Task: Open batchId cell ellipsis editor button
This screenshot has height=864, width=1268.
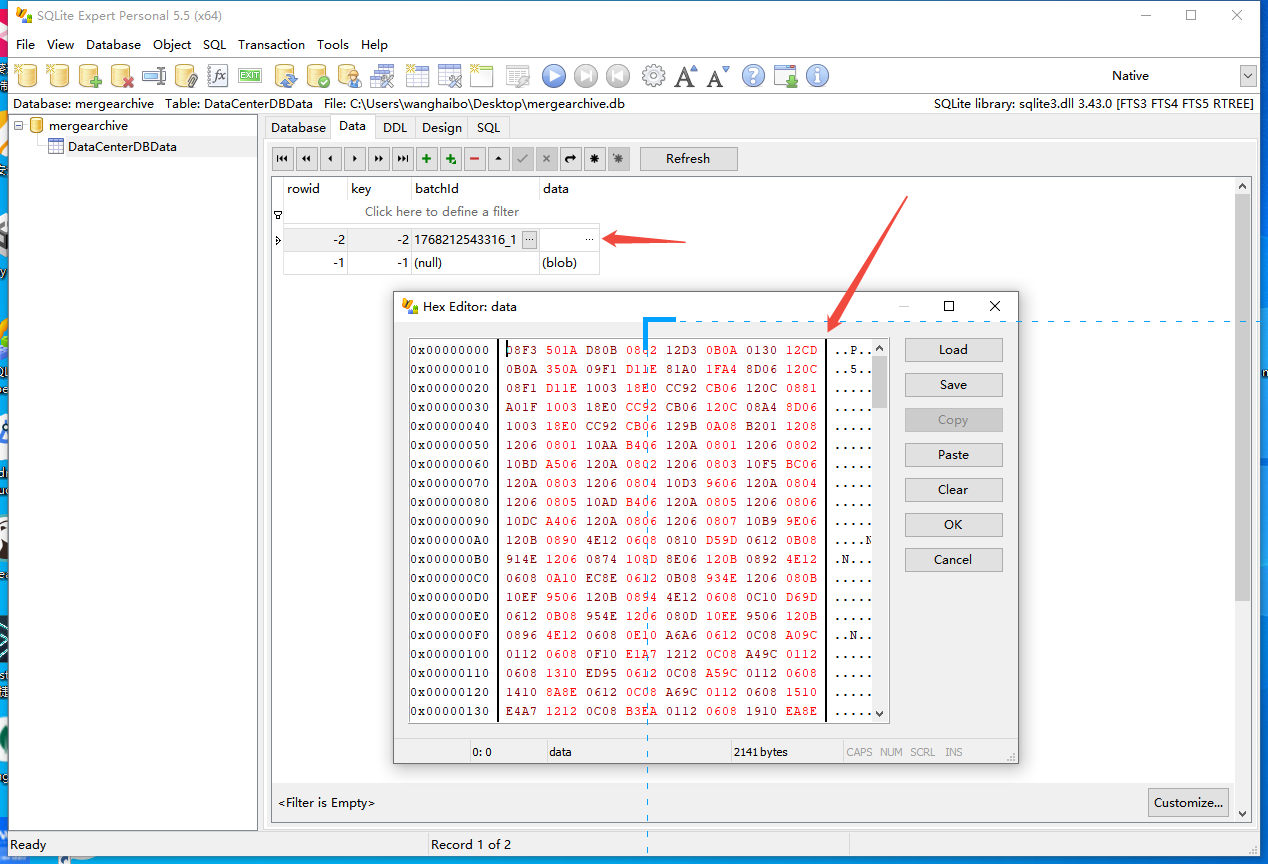Action: tap(529, 239)
